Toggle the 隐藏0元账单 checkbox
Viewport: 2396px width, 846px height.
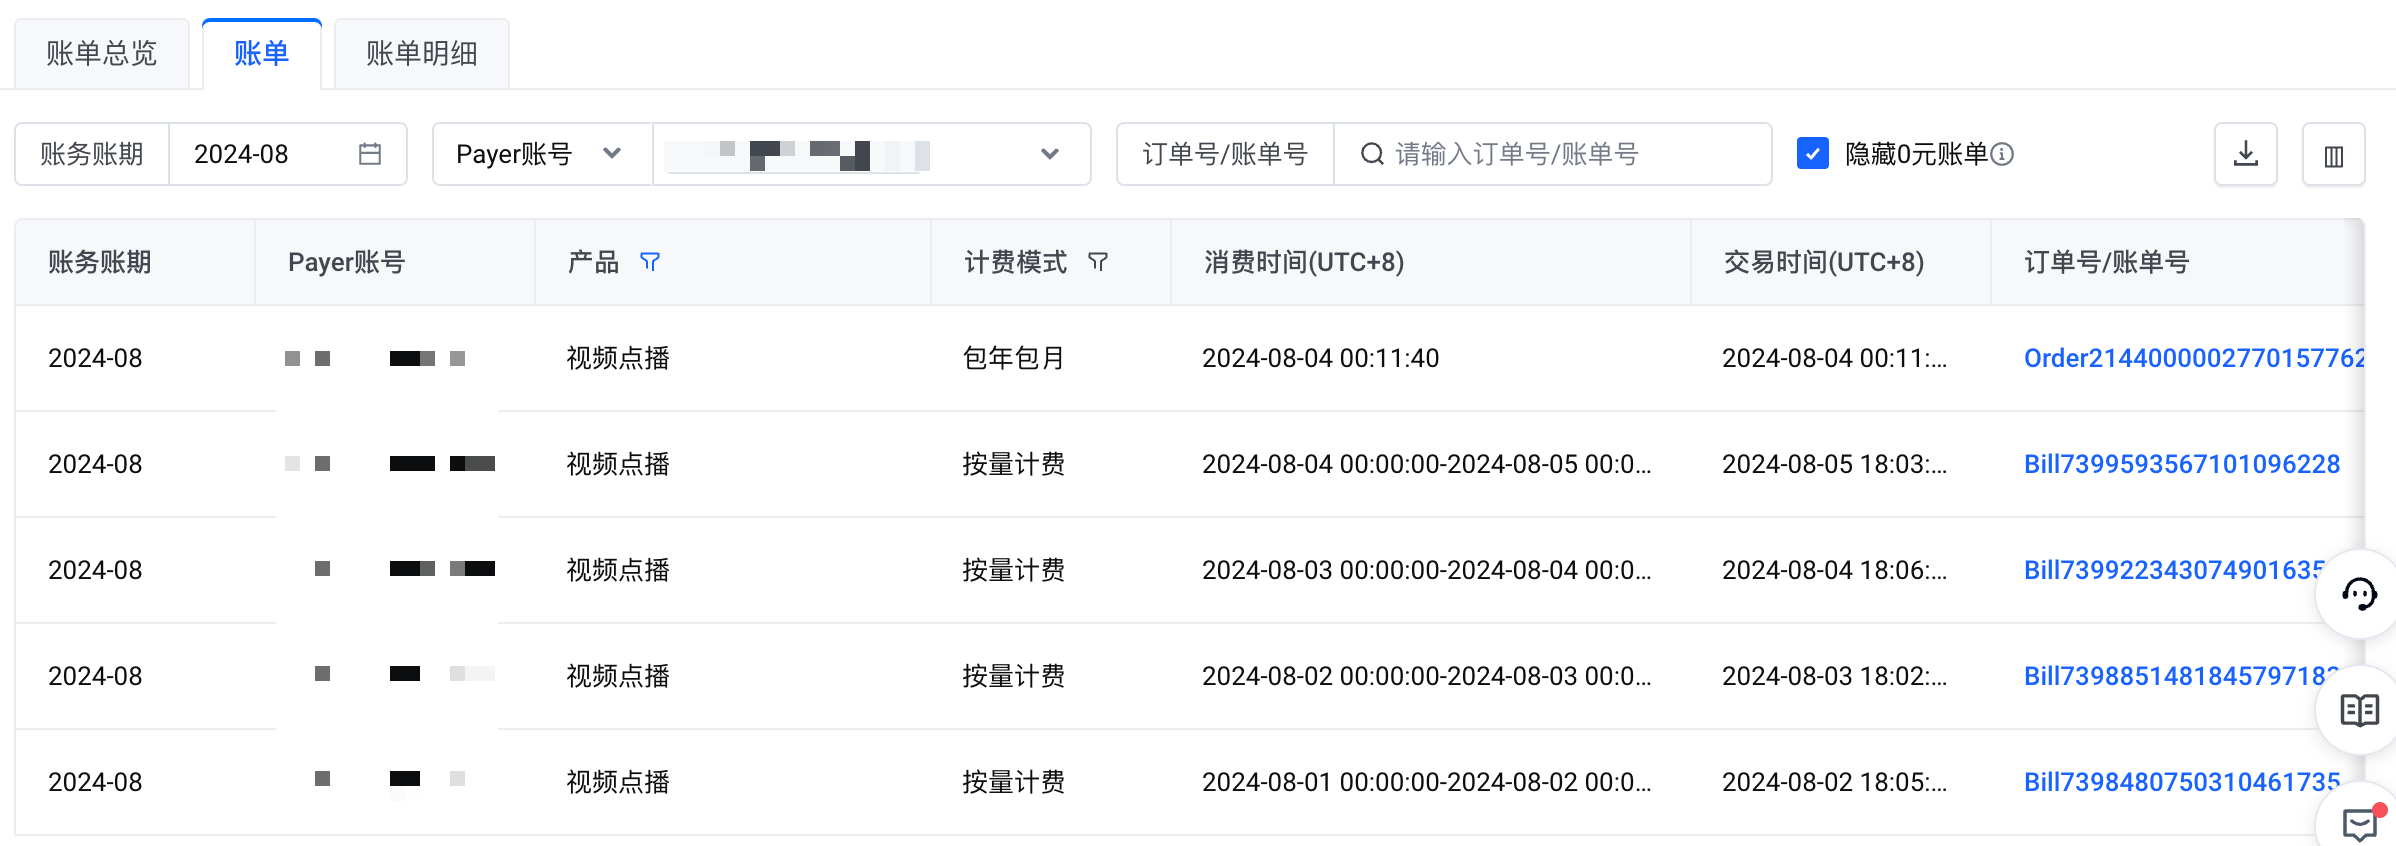pyautogui.click(x=1812, y=154)
